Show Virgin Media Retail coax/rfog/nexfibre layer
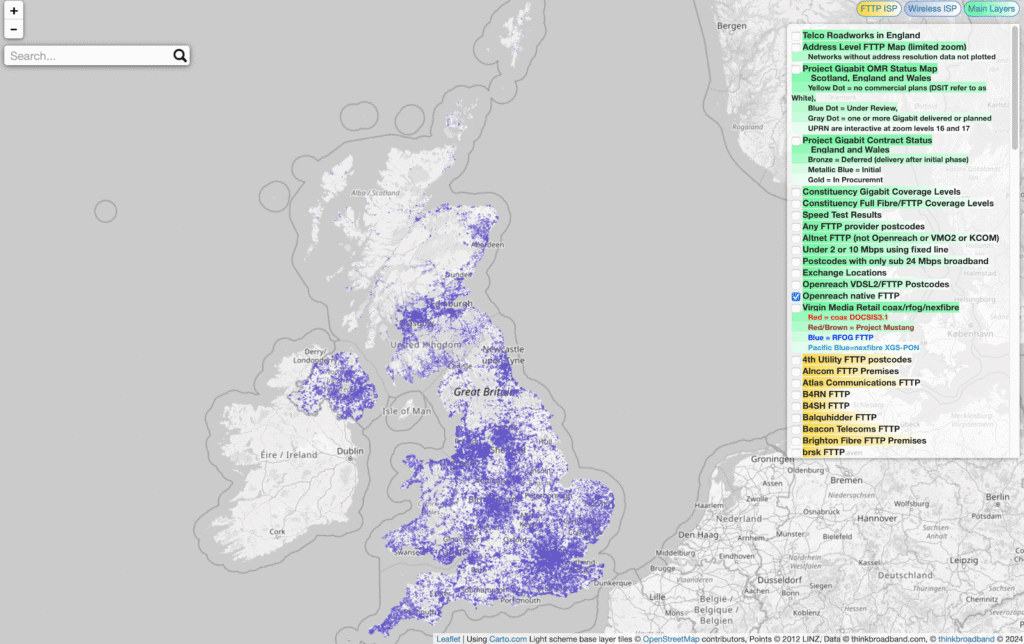1024x644 pixels. click(x=796, y=306)
